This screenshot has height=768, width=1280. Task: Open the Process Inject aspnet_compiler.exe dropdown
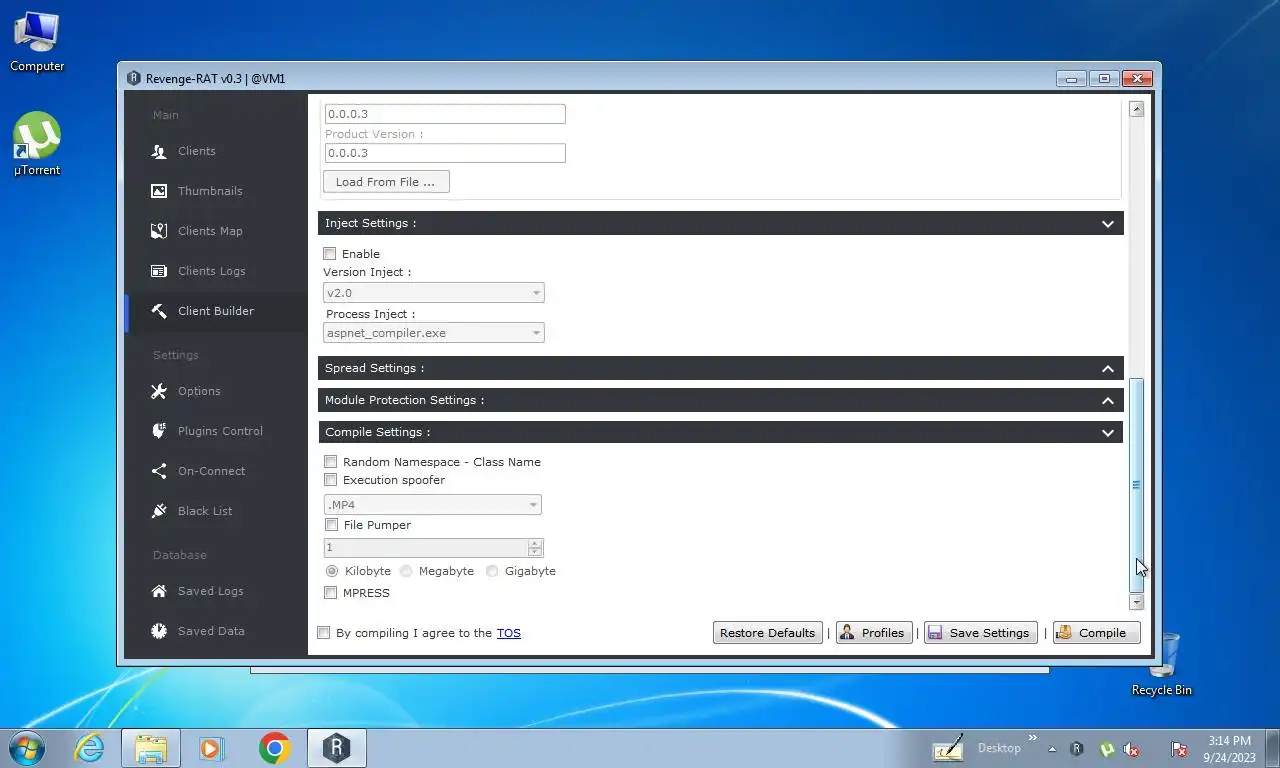pos(434,333)
